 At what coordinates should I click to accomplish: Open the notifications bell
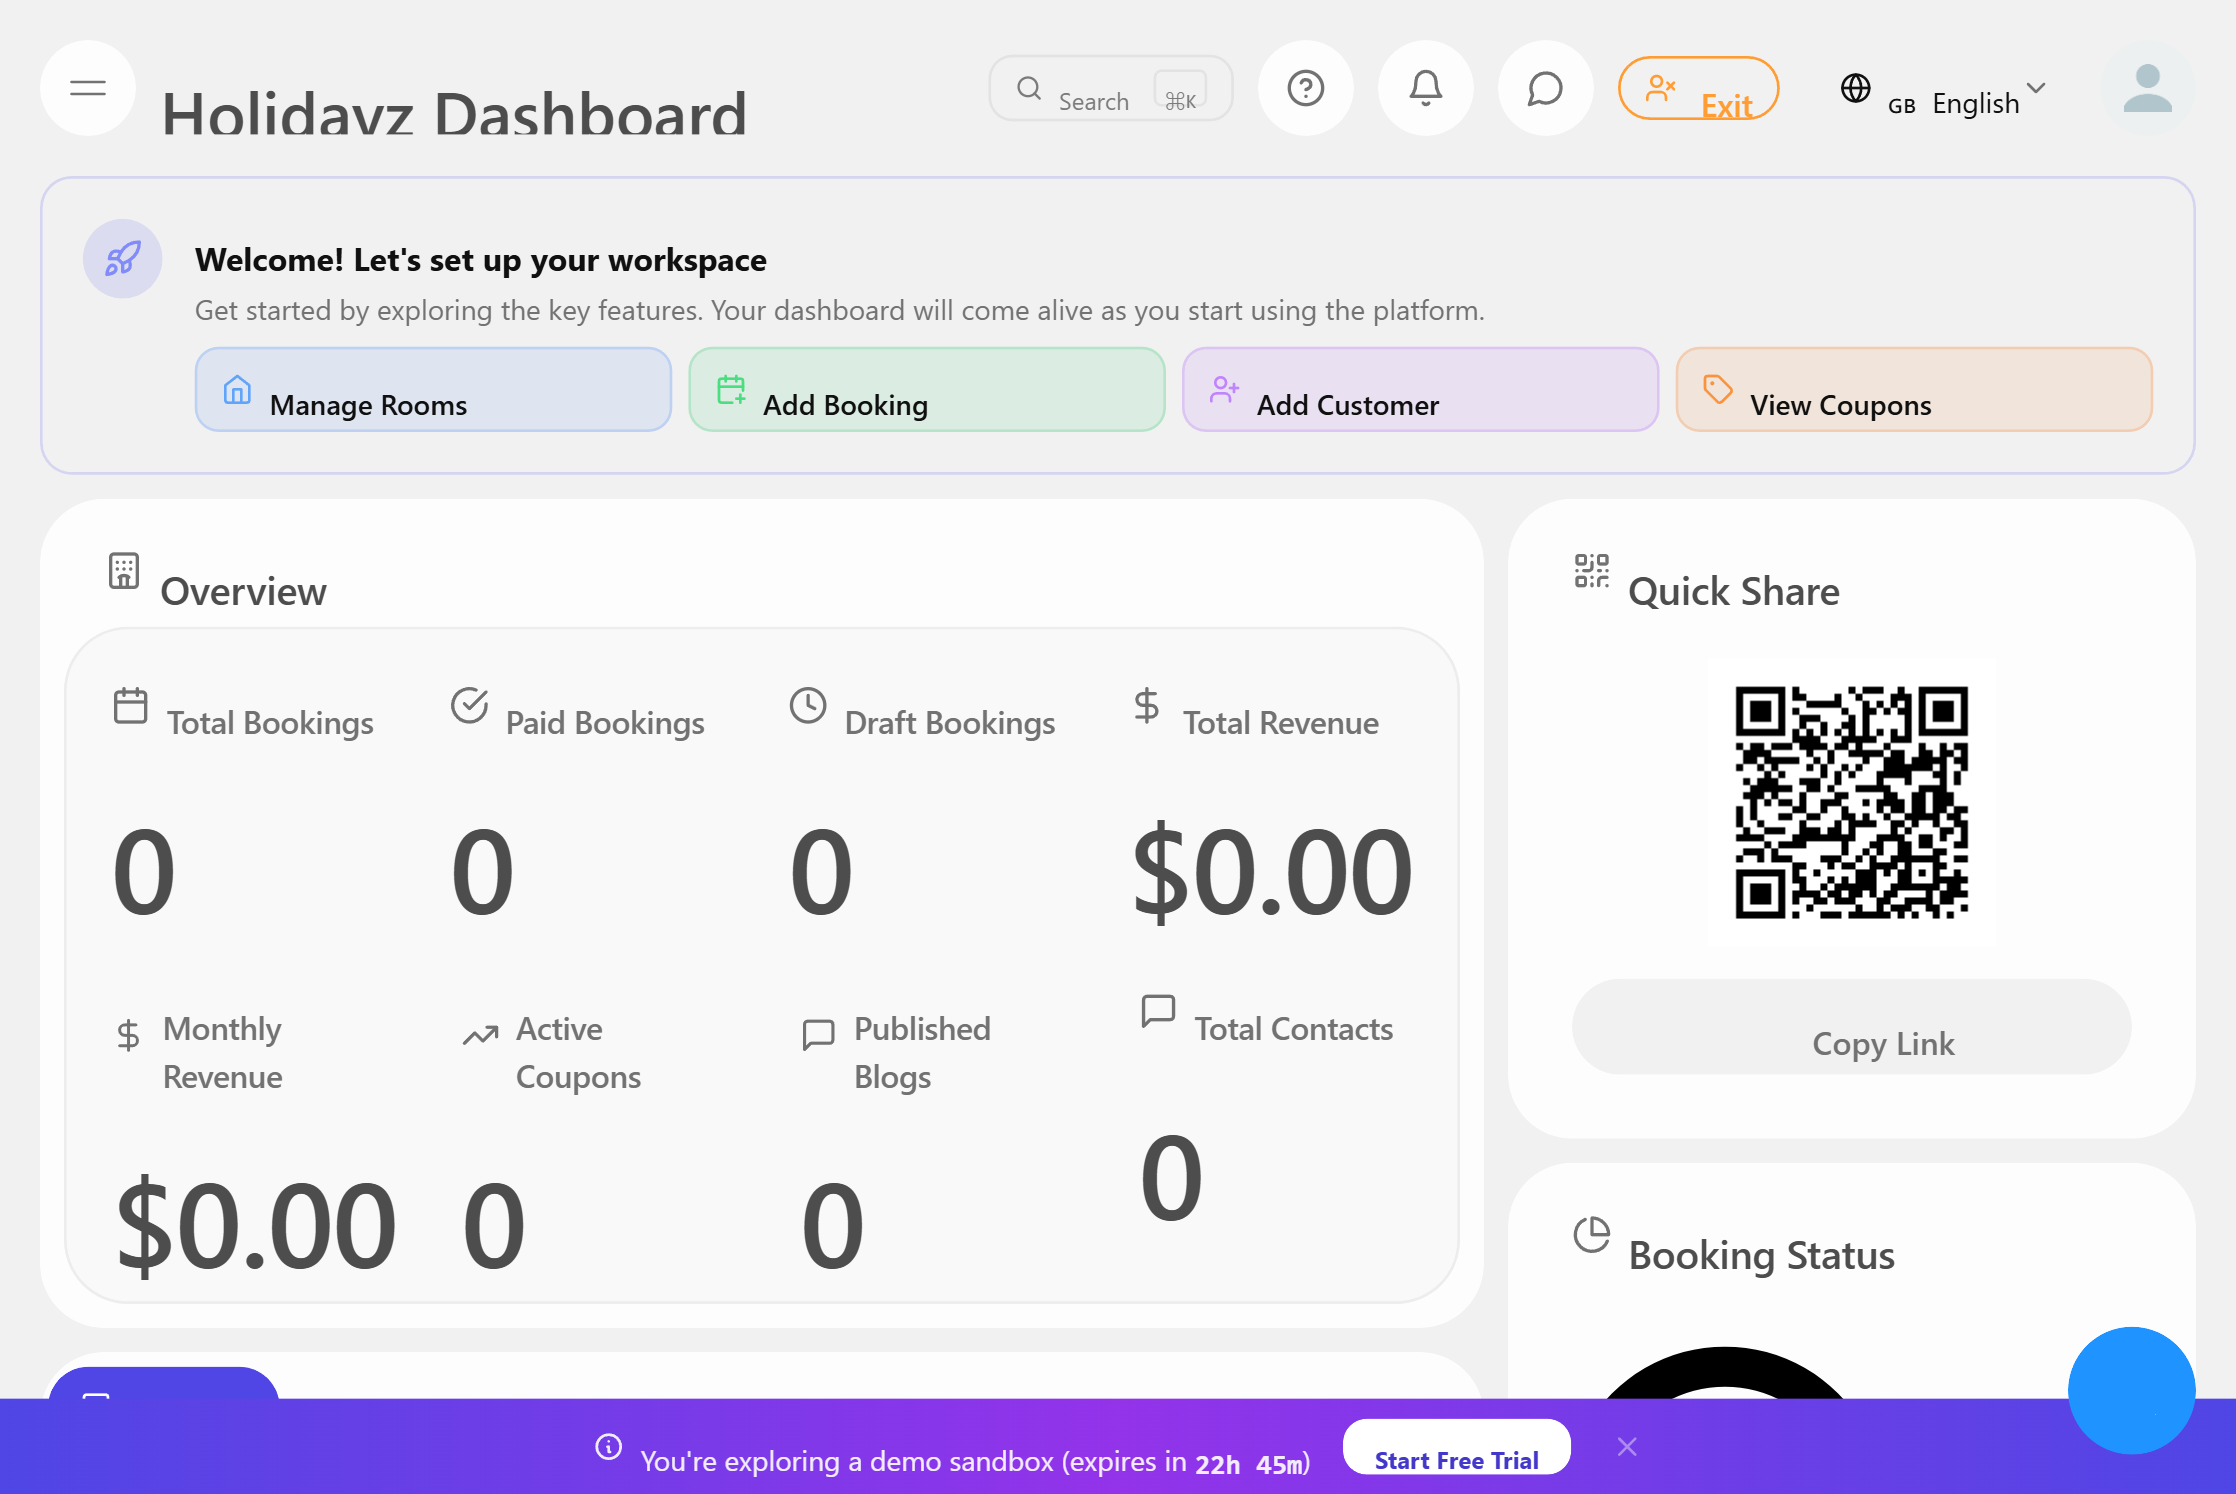(x=1425, y=88)
